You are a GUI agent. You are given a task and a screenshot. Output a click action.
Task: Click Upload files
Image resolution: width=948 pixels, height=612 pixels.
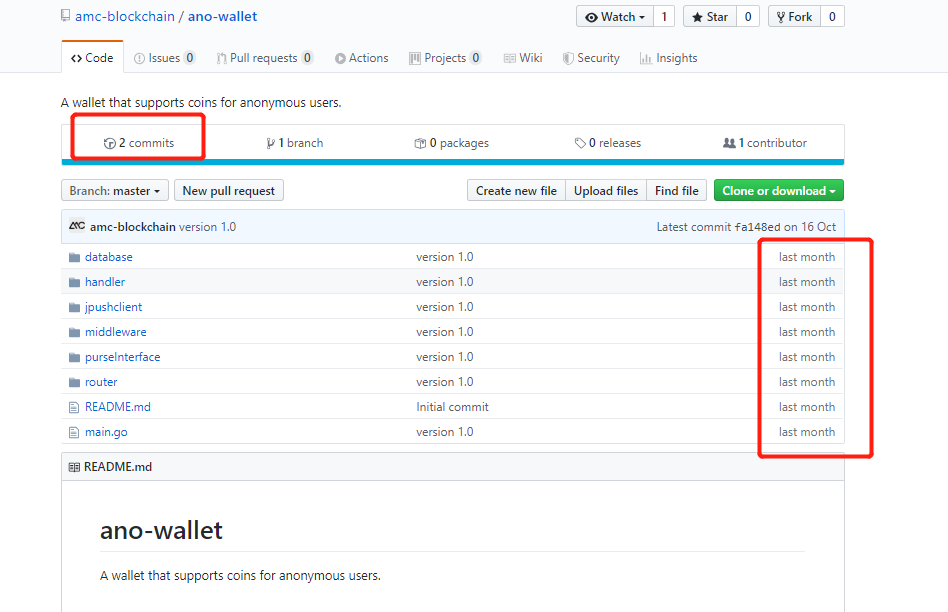[606, 190]
